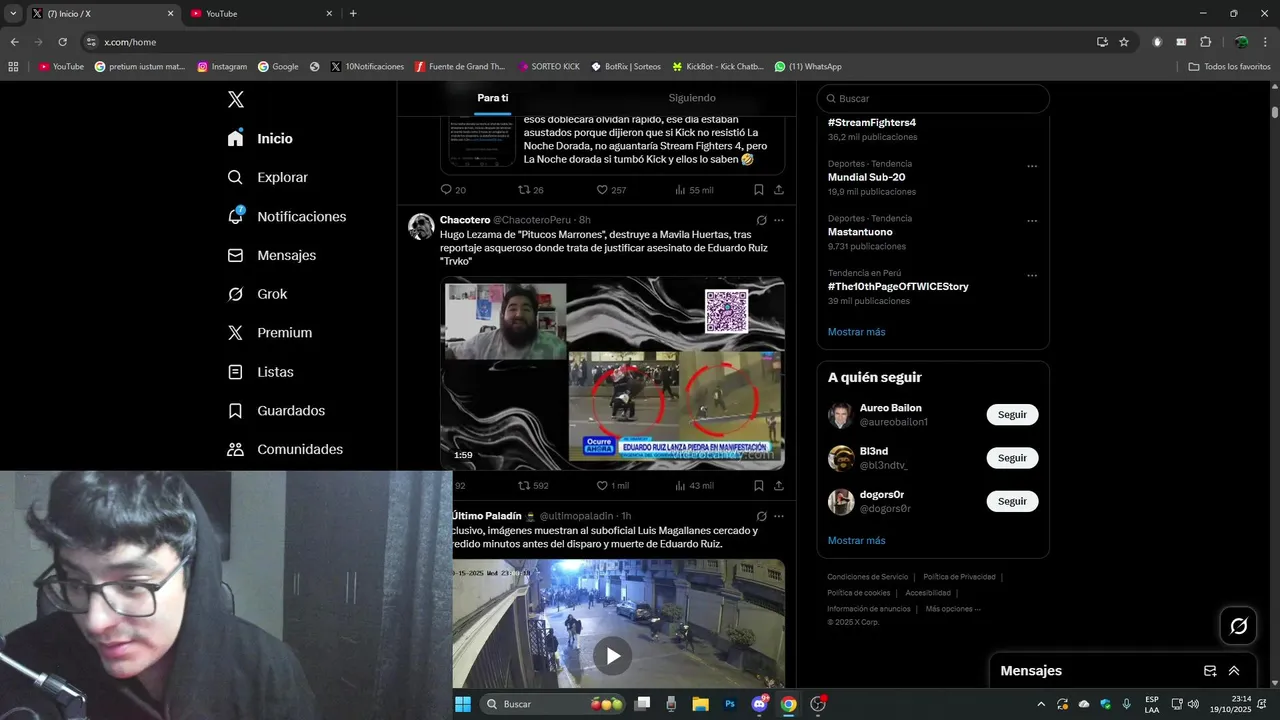Viewport: 1280px width, 720px height.
Task: Open Discord from taskbar
Action: 759,704
